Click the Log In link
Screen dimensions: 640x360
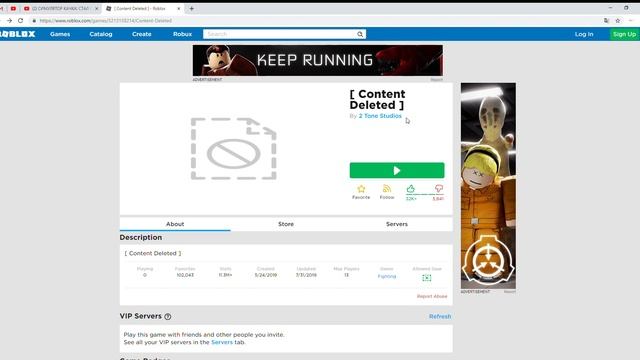(x=584, y=34)
